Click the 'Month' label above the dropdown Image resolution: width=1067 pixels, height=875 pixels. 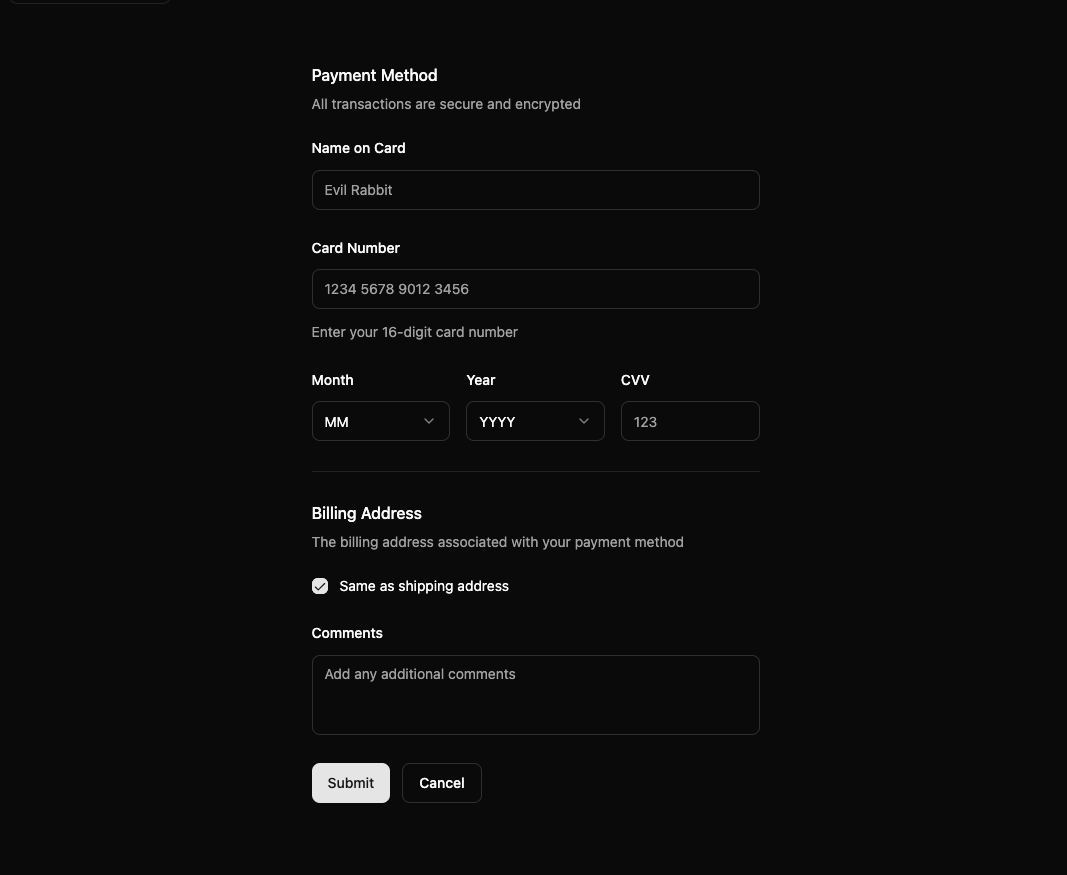coord(332,380)
